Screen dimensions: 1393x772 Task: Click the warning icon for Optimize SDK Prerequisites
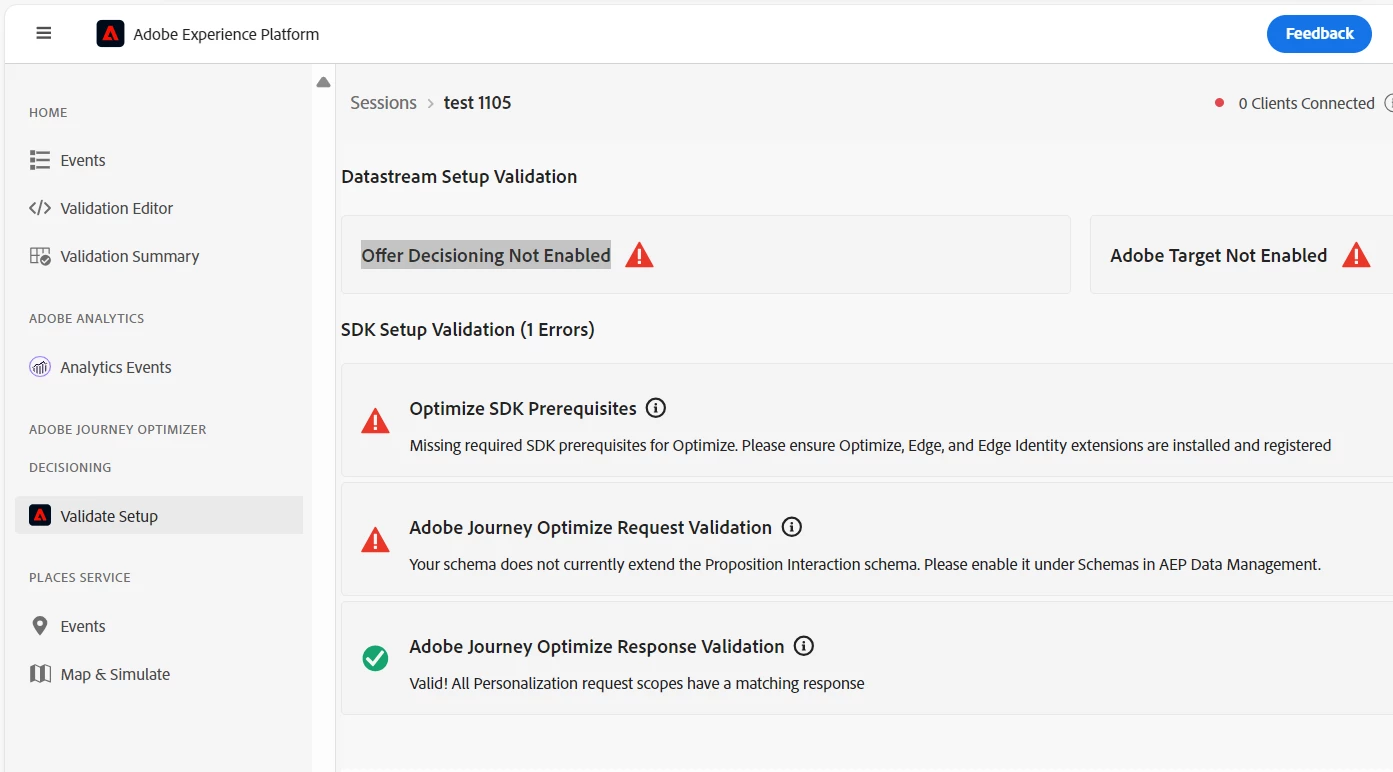point(375,421)
